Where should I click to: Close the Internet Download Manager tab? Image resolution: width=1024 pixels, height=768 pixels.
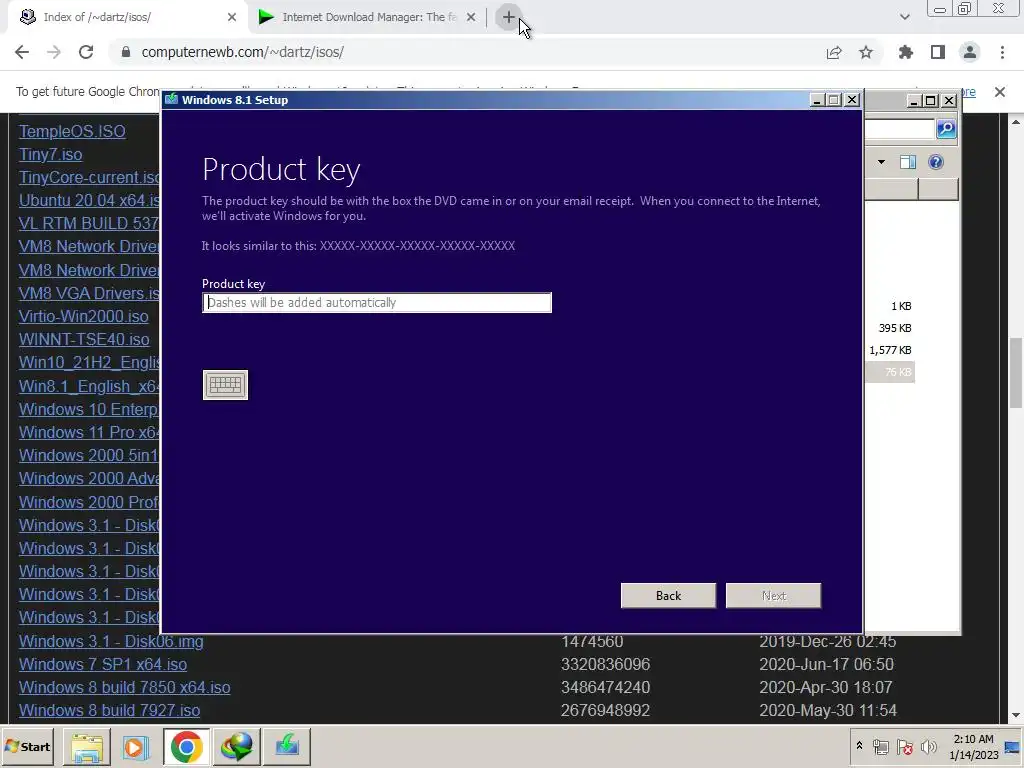pos(471,17)
